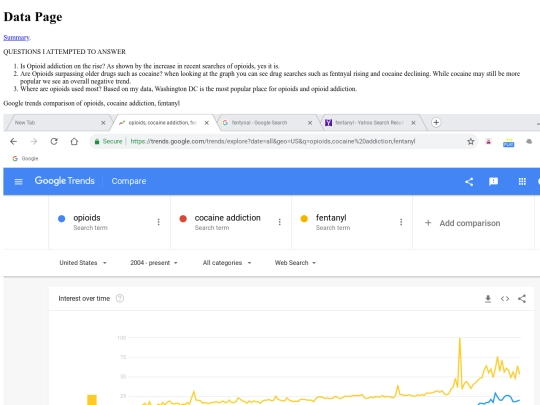Click the browser home icon
Image resolution: width=540 pixels, height=405 pixels.
(74, 141)
